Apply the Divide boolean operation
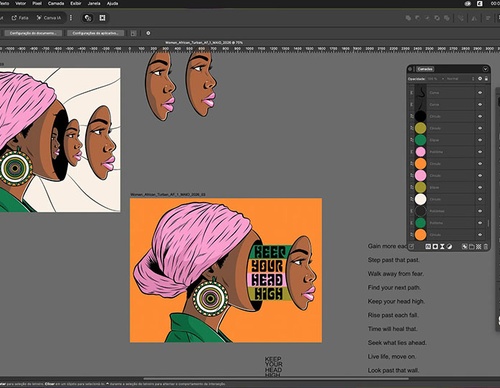This screenshot has height=388, width=500. tap(447, 18)
